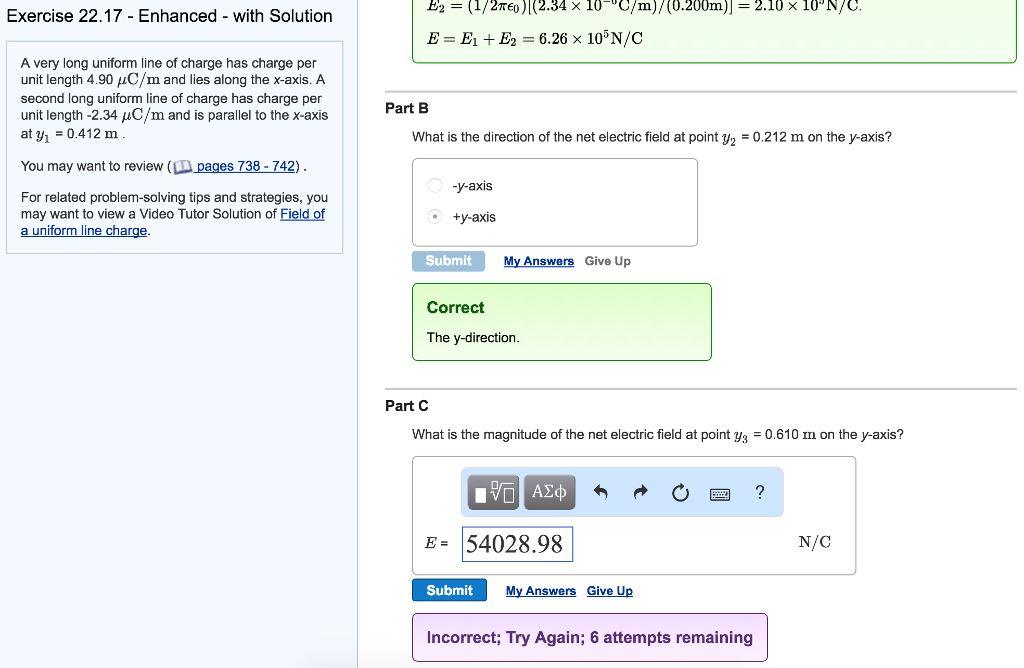
Task: Click the redo arrow in the equation toolbar
Action: click(x=640, y=492)
